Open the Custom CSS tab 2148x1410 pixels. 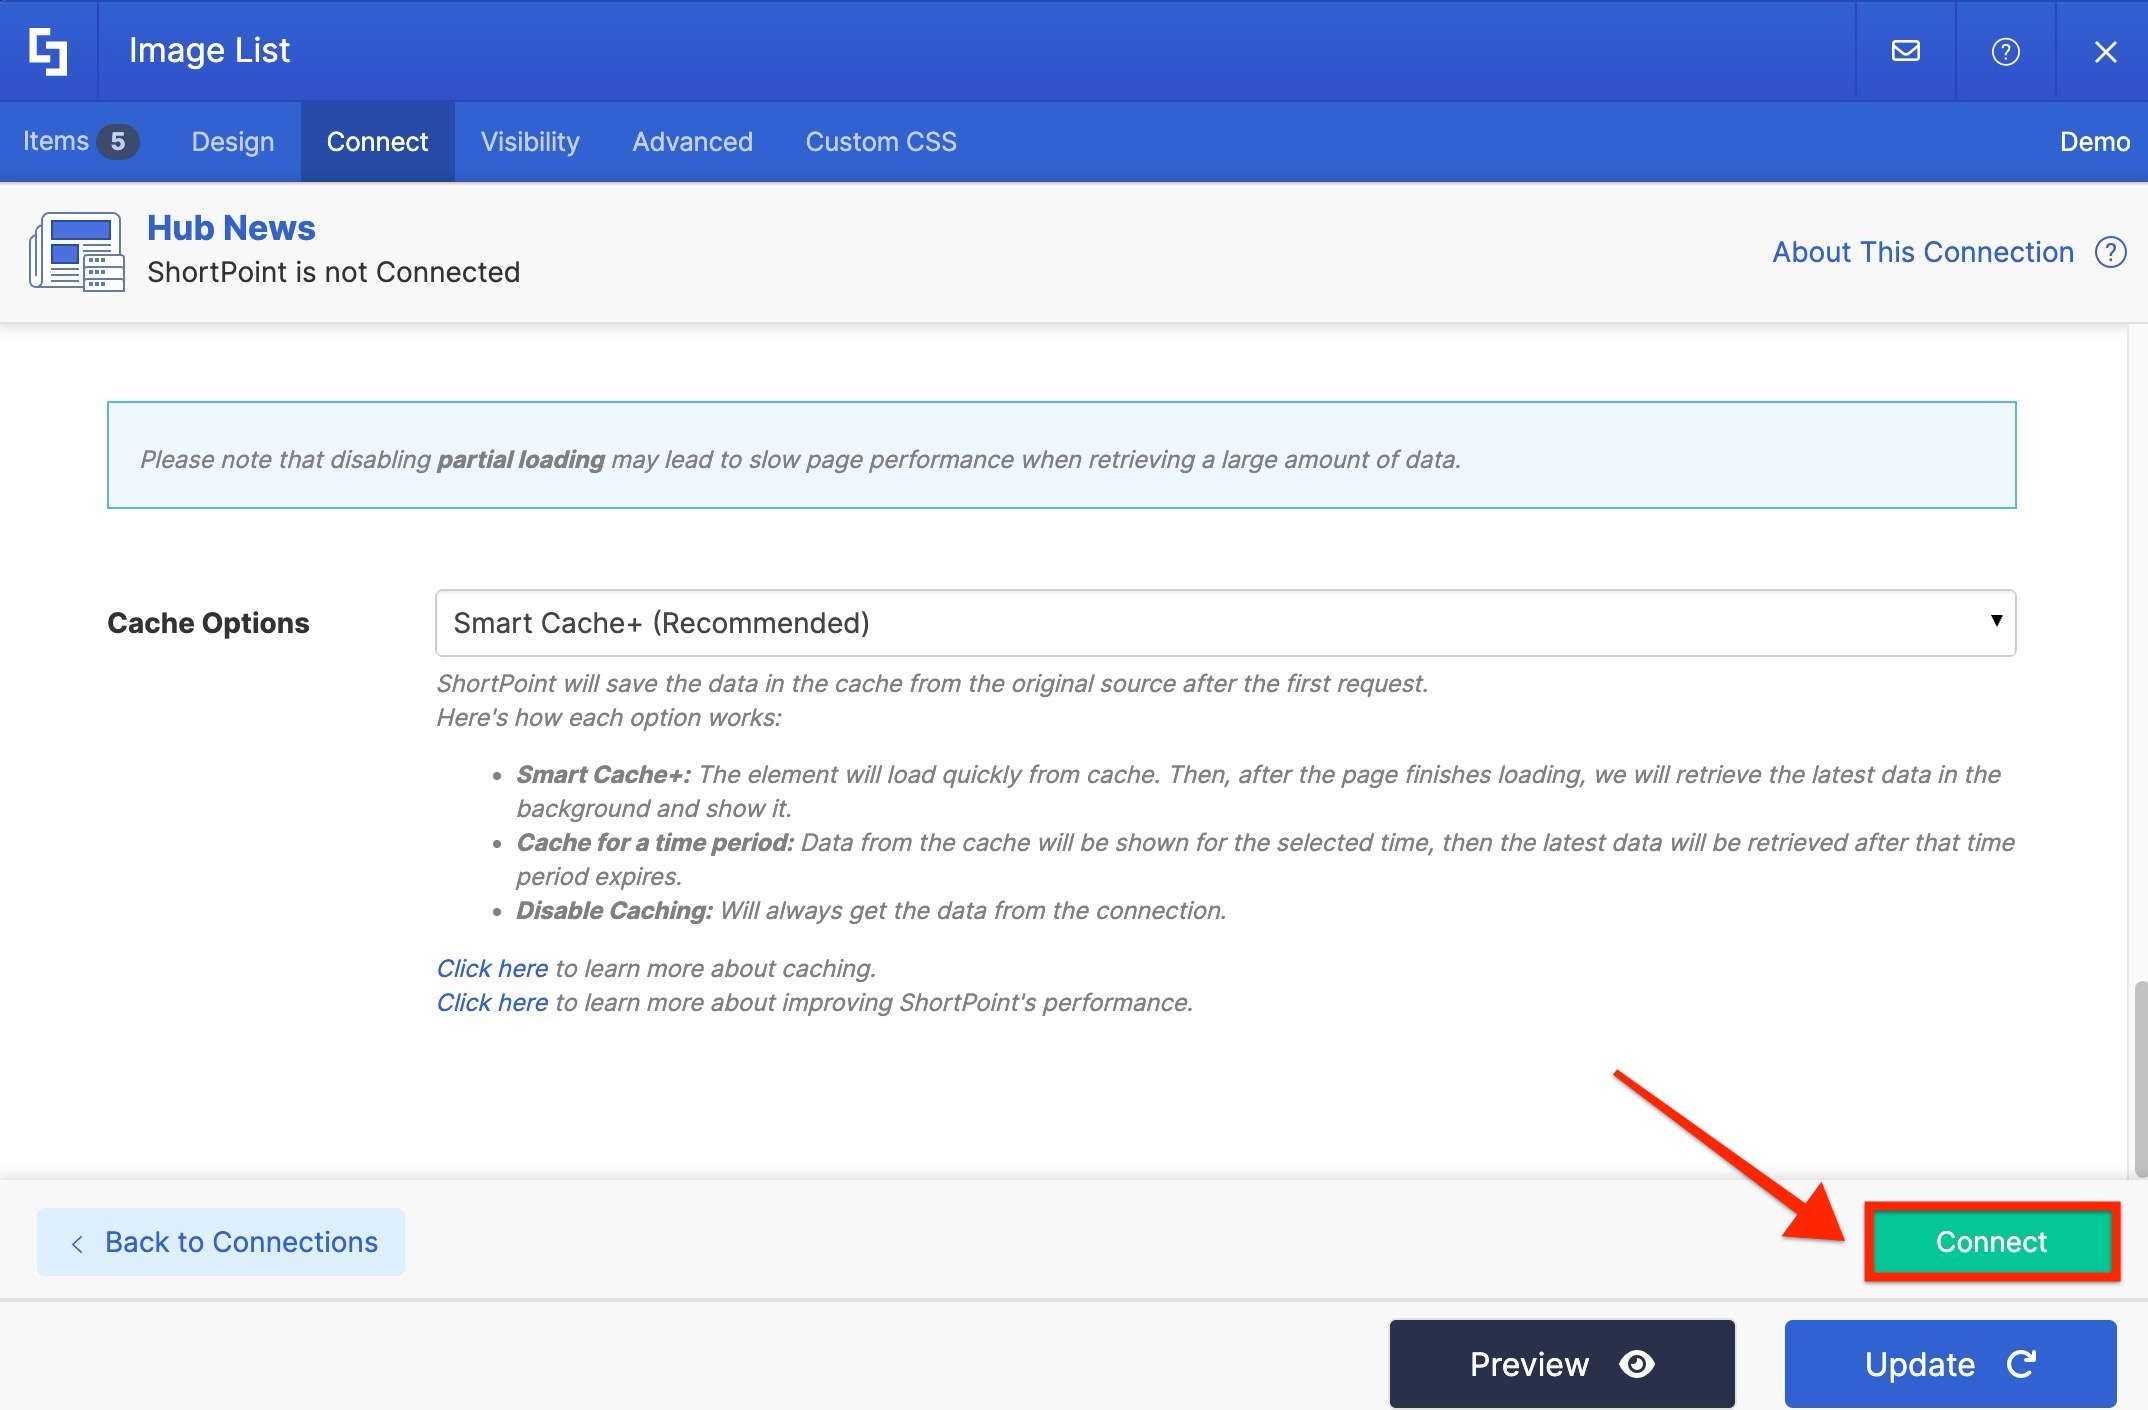point(880,141)
